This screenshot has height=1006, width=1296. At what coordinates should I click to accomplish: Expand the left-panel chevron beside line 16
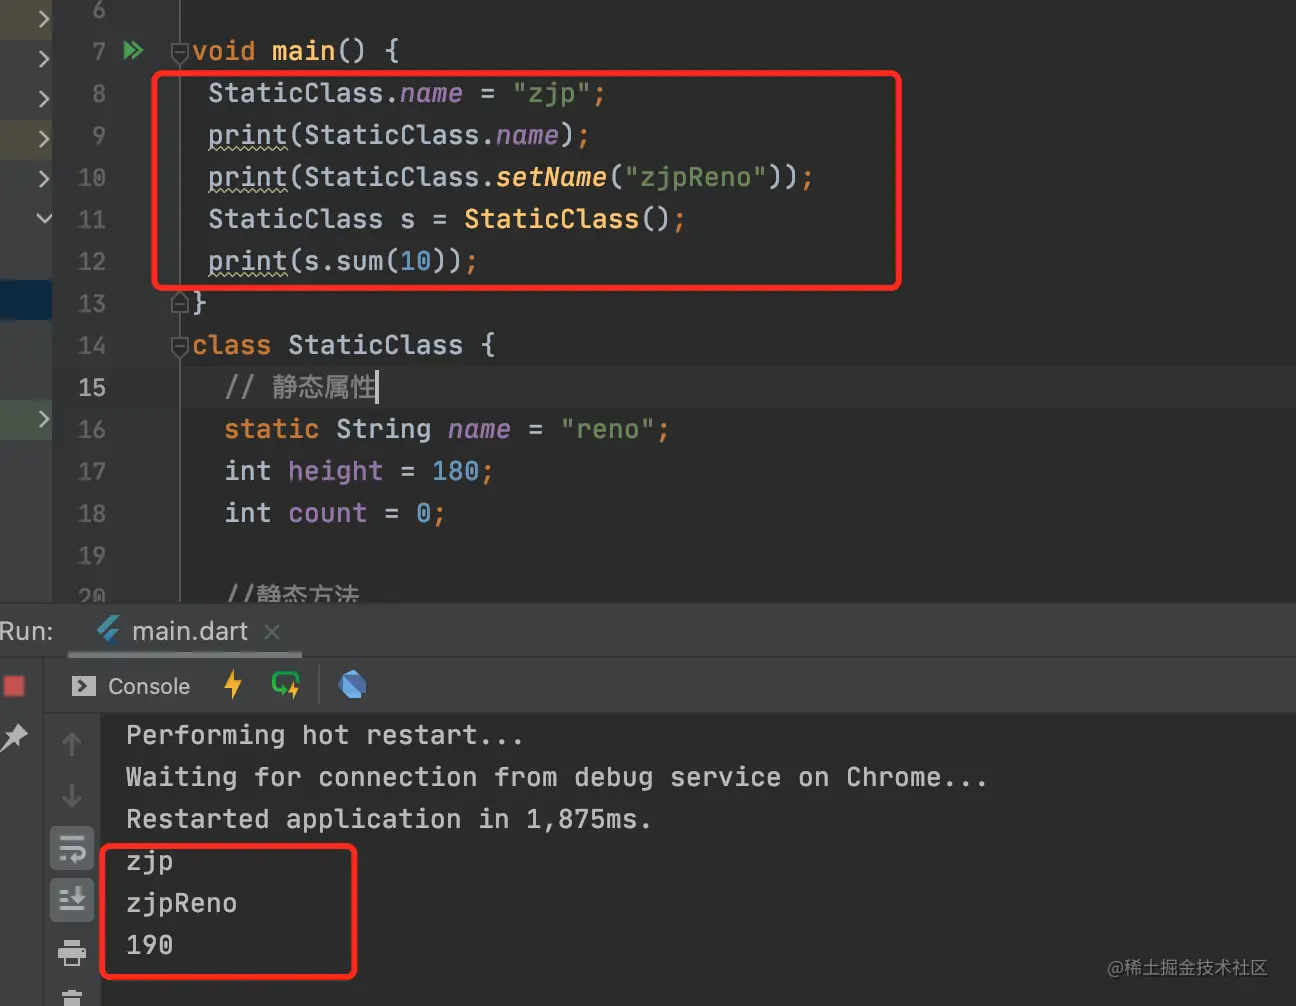click(x=43, y=418)
